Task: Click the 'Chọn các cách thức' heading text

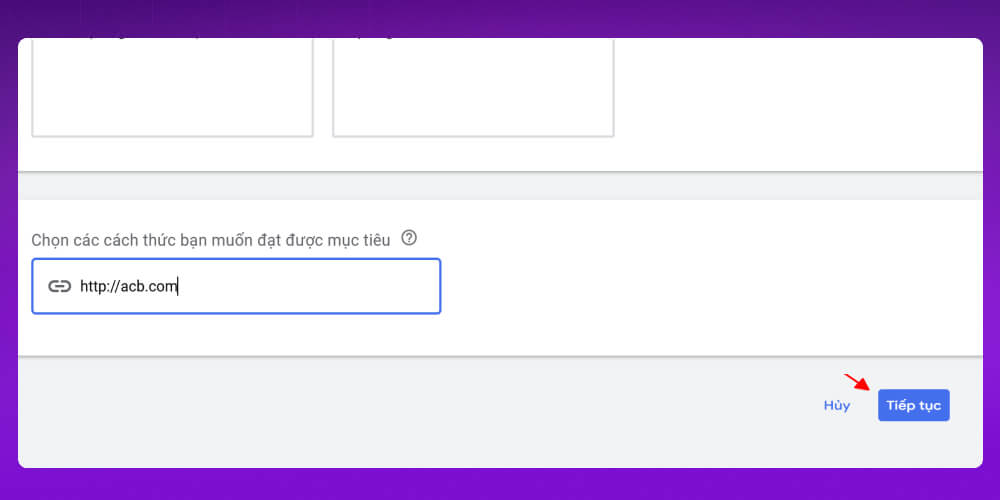Action: 210,240
